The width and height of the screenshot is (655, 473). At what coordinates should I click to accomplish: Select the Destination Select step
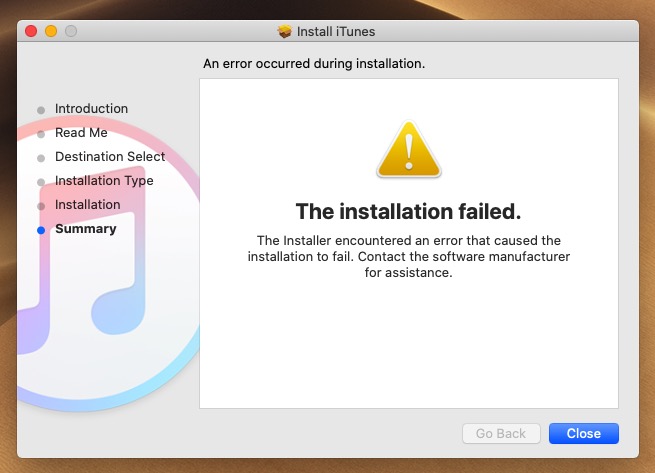(110, 157)
